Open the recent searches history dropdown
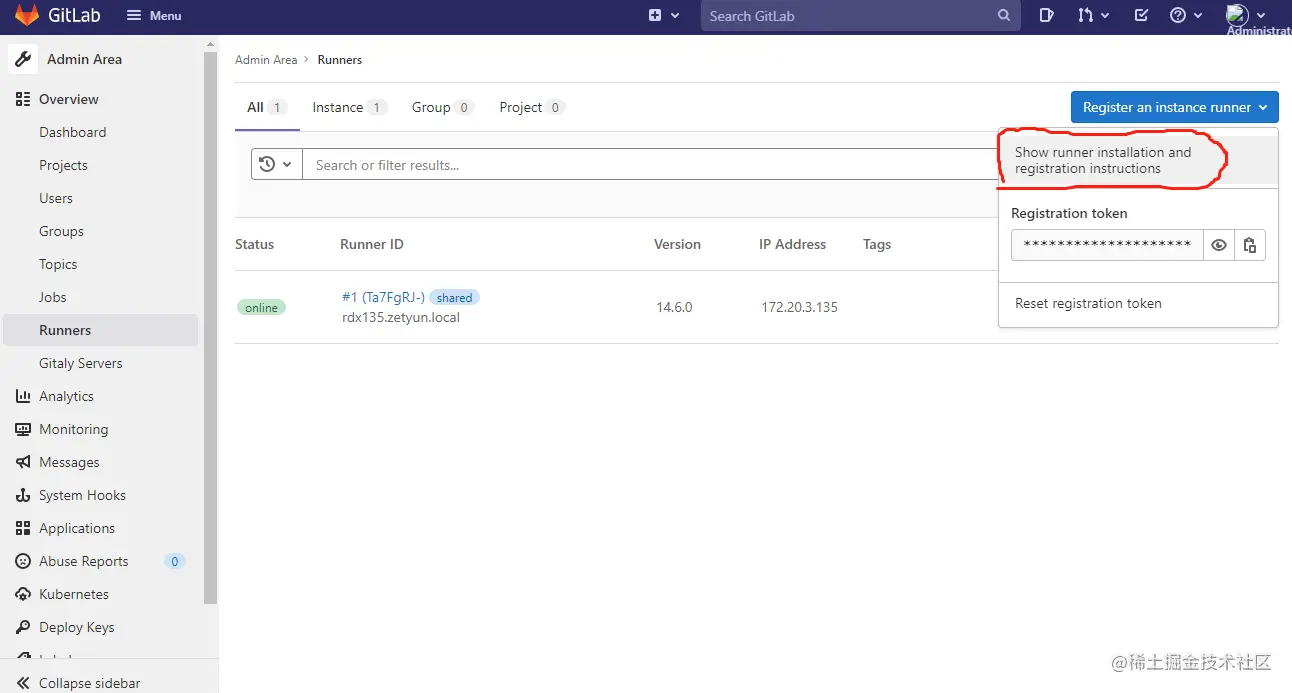The height and width of the screenshot is (693, 1292). pos(277,165)
